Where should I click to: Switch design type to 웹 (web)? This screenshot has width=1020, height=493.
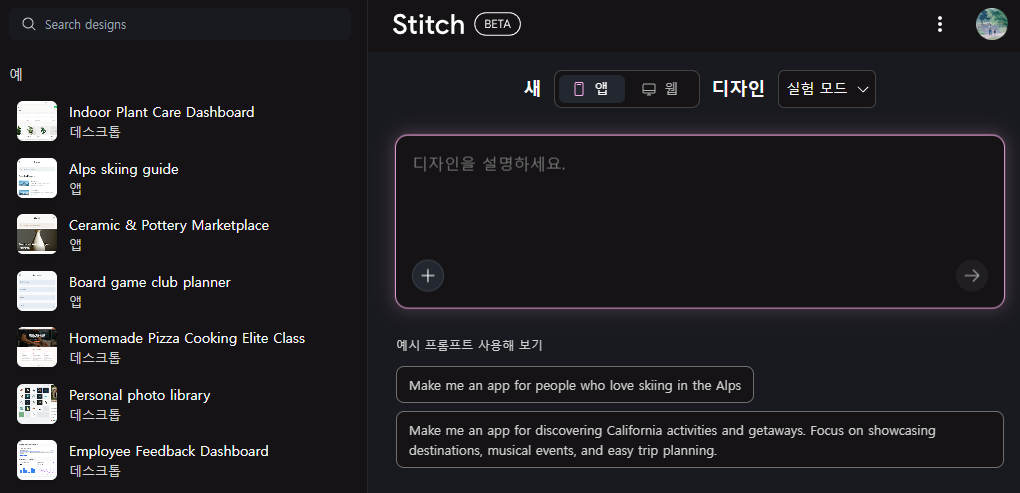(660, 89)
